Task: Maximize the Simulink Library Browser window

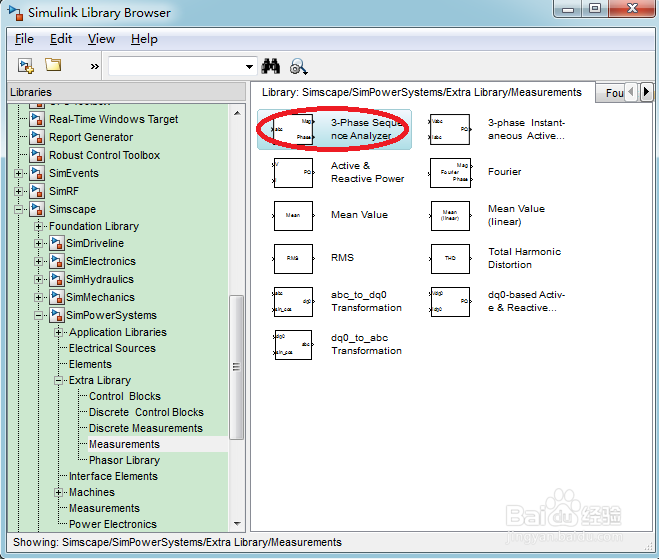Action: pos(595,9)
